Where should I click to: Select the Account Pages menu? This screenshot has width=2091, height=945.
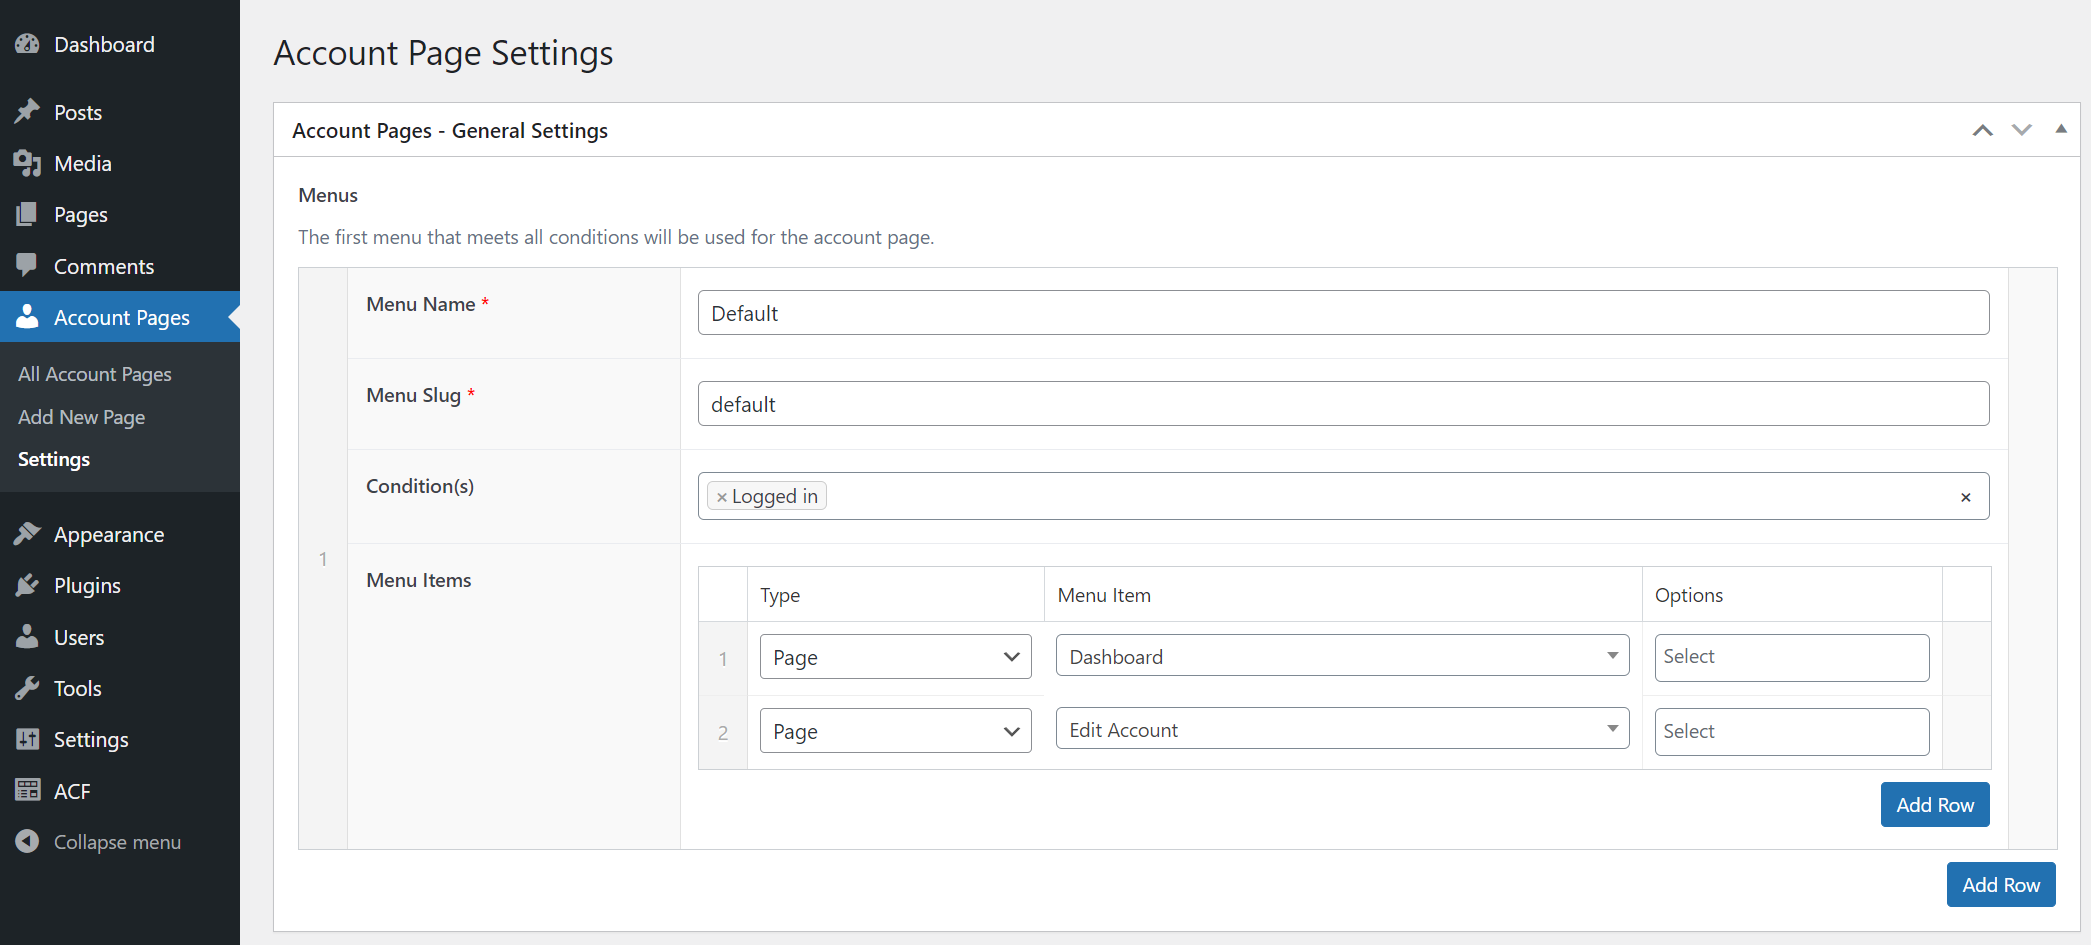click(x=120, y=317)
